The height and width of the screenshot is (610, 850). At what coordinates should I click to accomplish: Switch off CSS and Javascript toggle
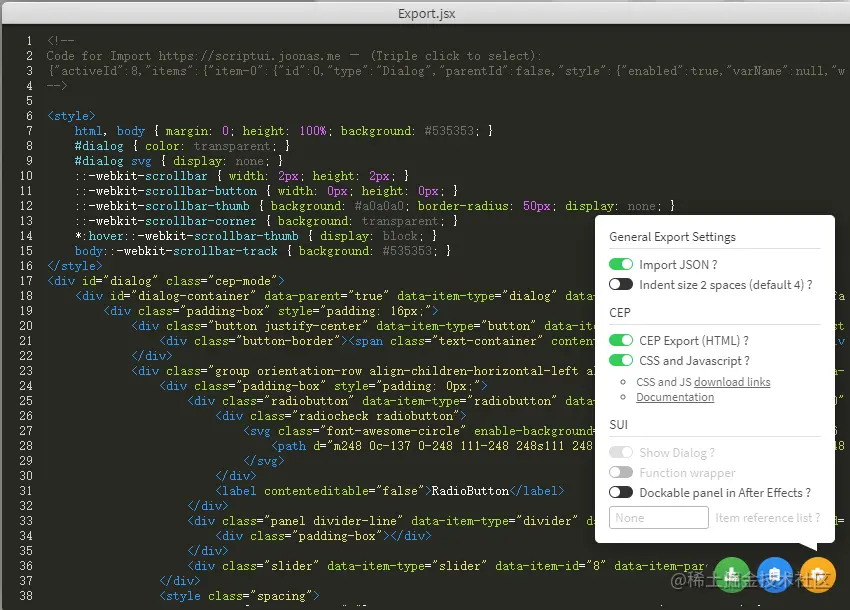(x=621, y=360)
